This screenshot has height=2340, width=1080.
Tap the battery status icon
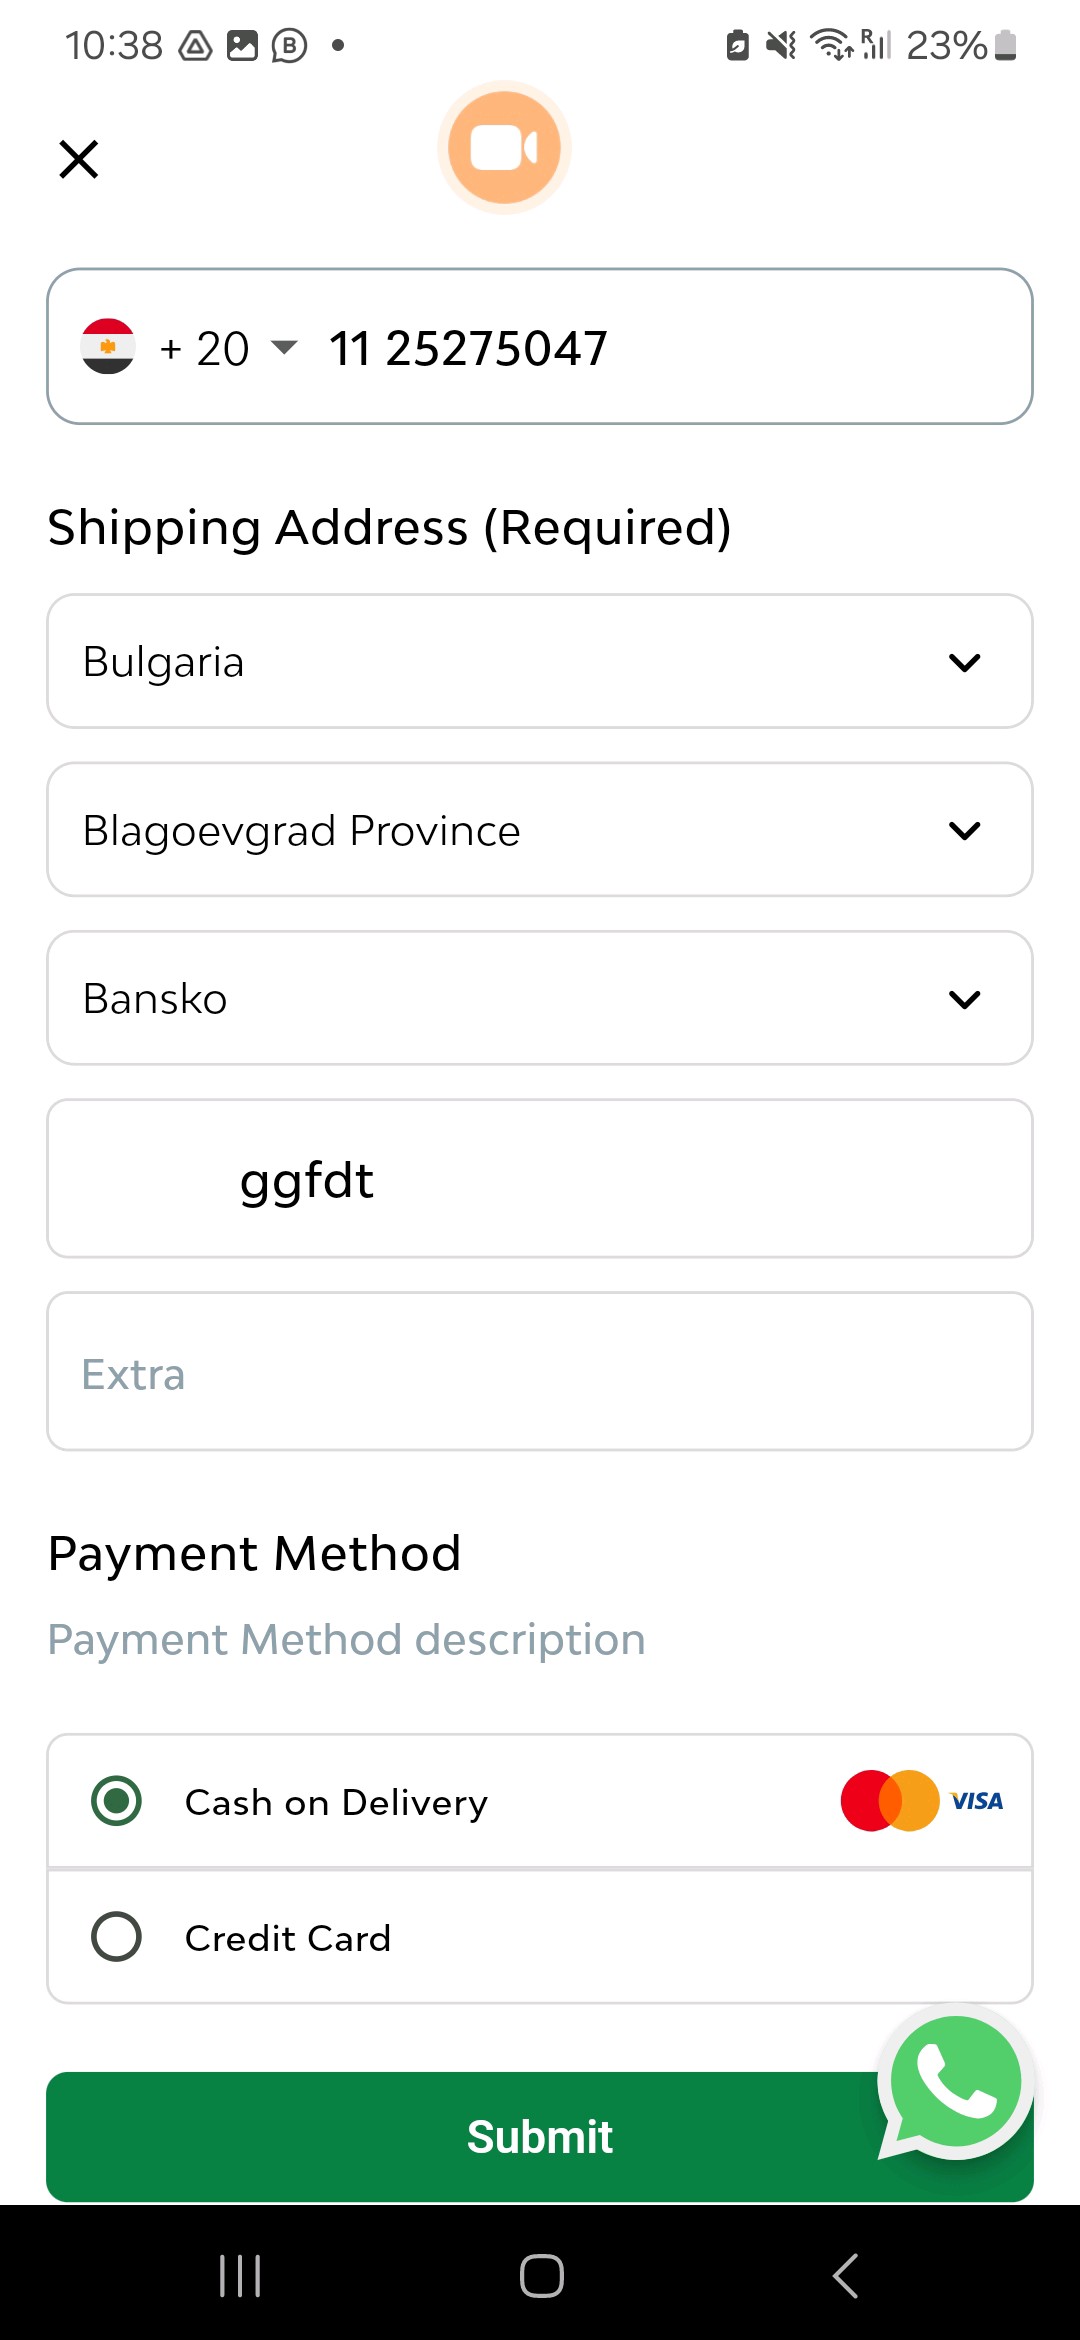pos(1006,45)
